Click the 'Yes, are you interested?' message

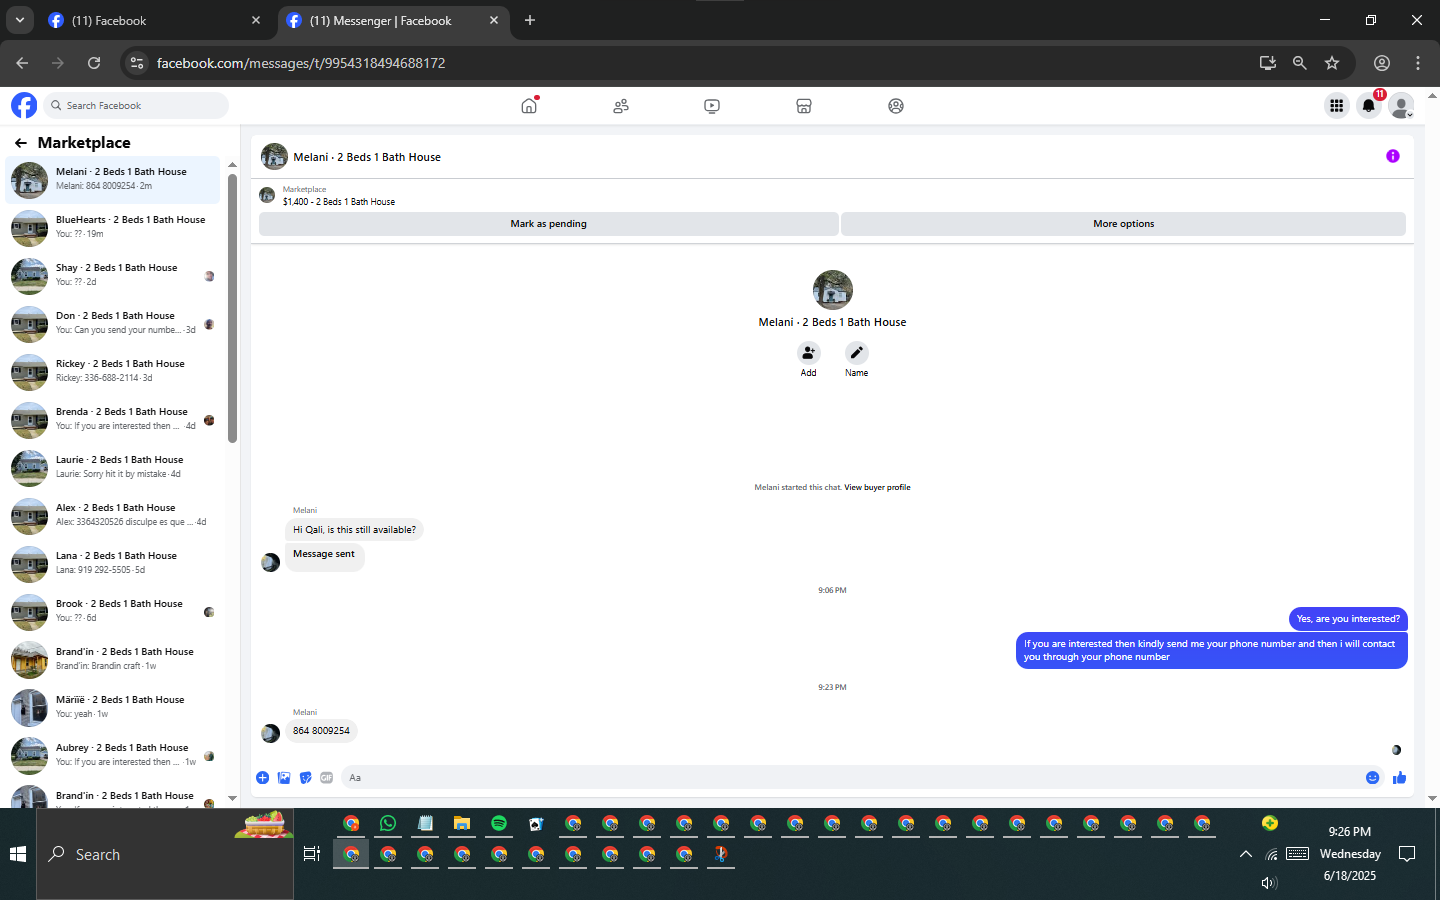(x=1348, y=619)
